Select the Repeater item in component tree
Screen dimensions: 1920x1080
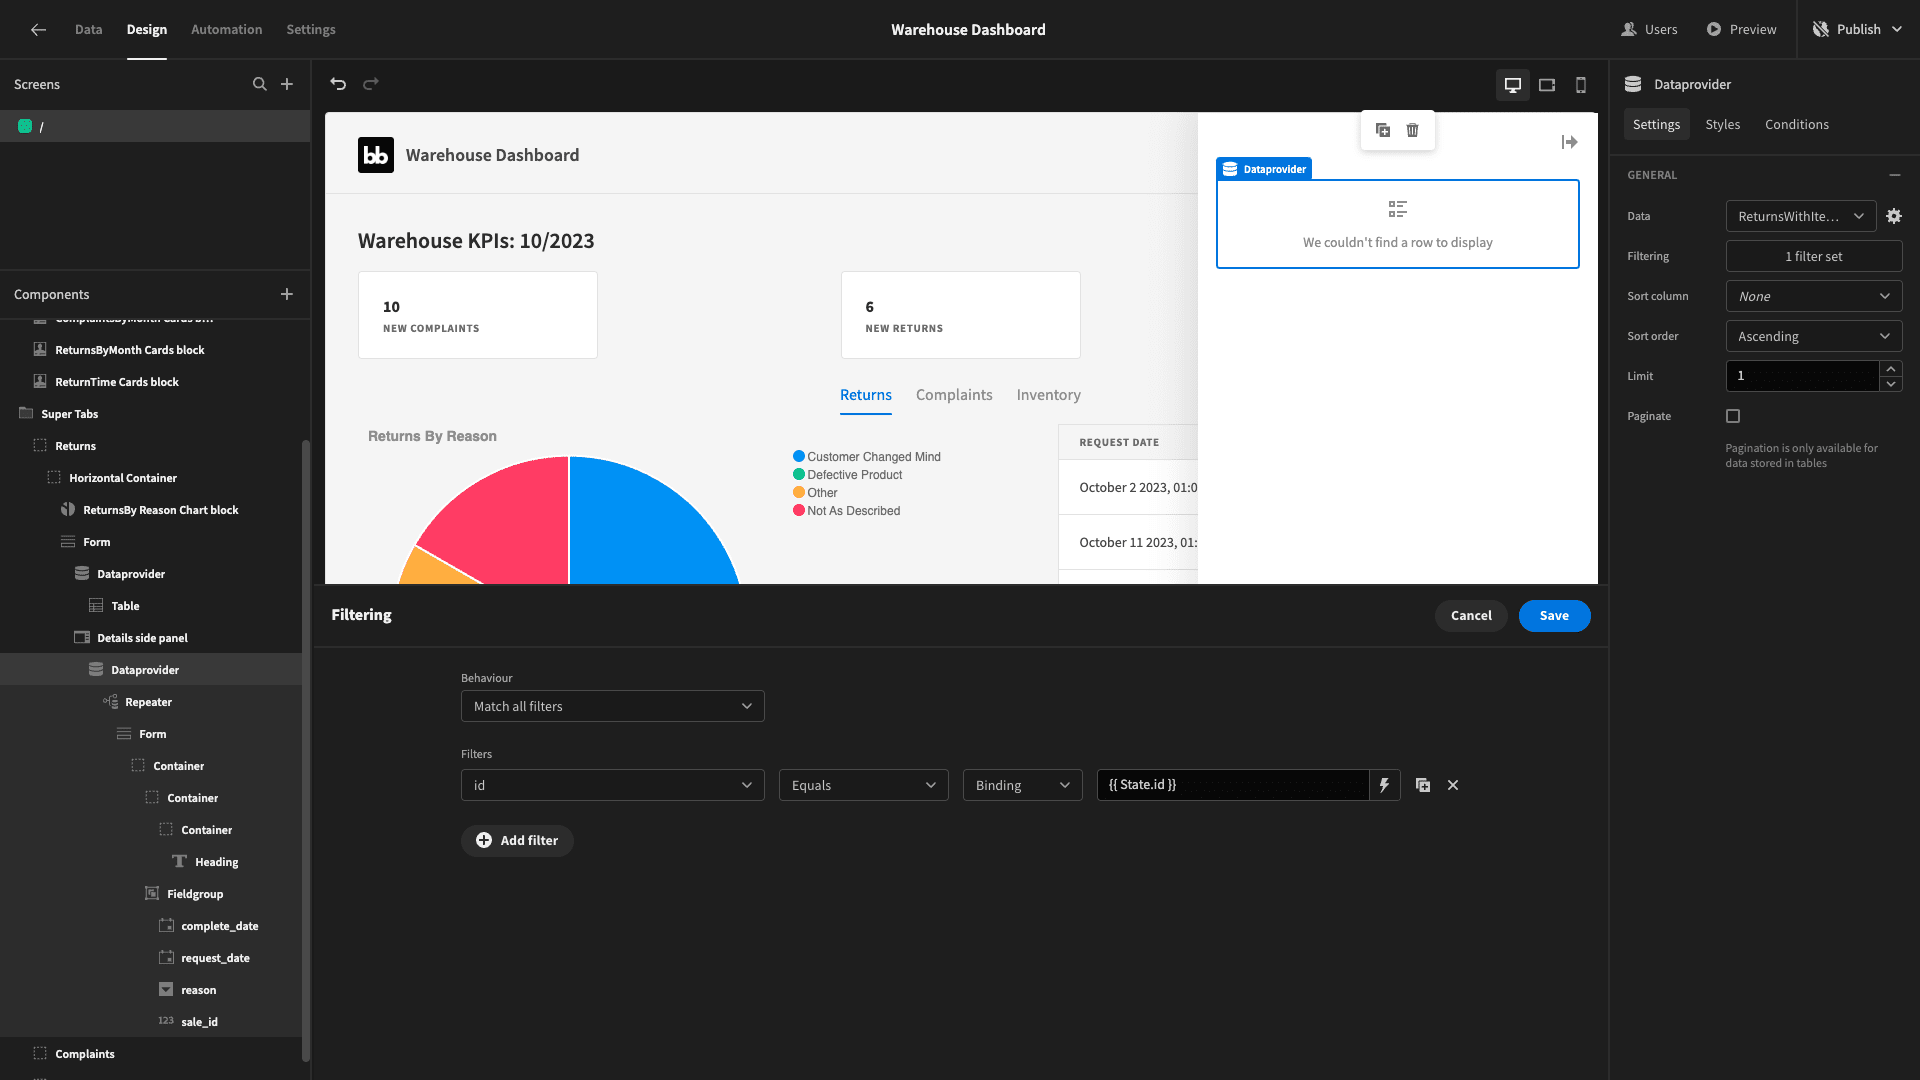pyautogui.click(x=148, y=702)
